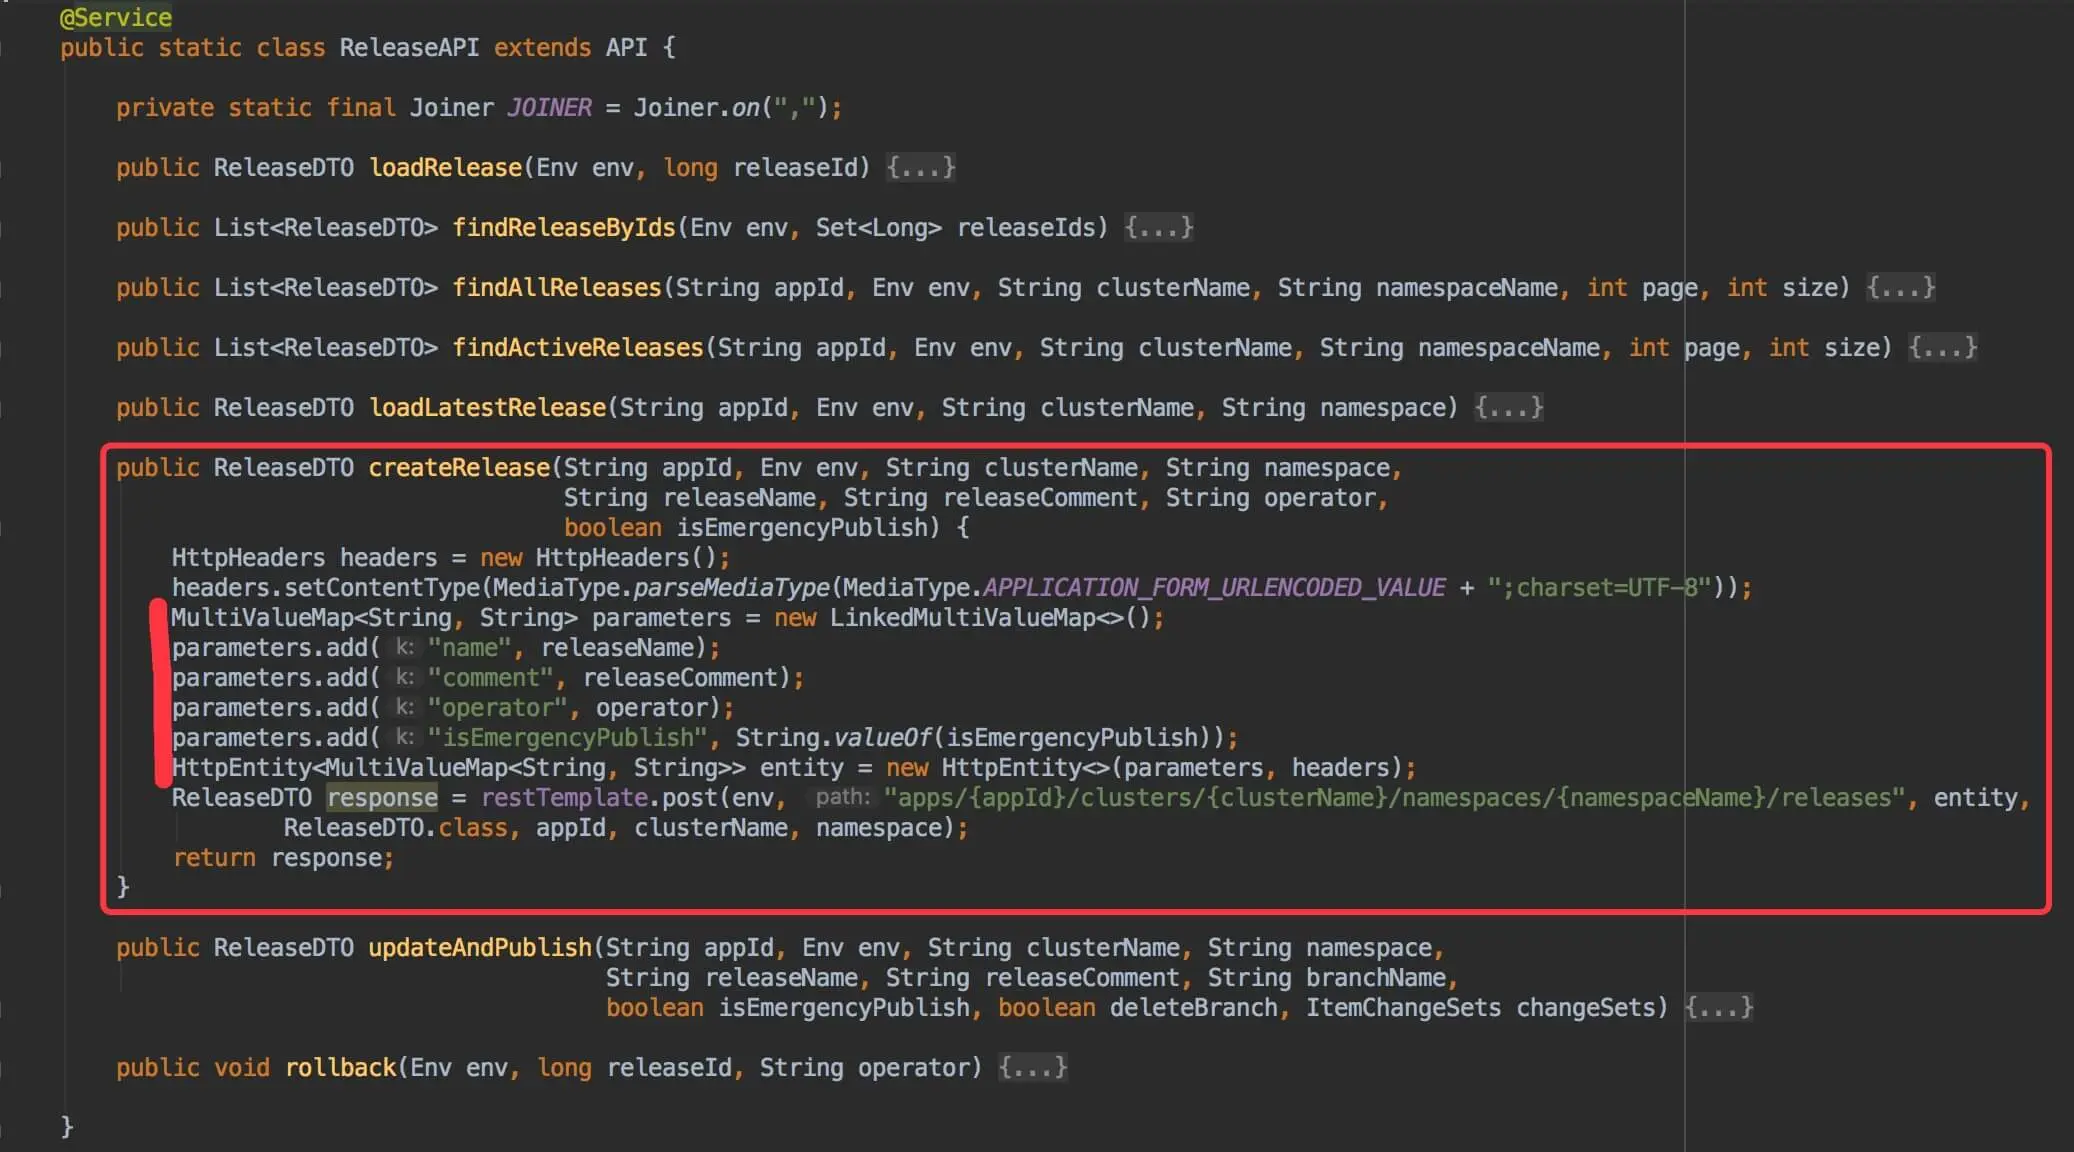2074x1152 pixels.
Task: Expand the collapsed findReleaseByIds code block
Action: 1157,227
